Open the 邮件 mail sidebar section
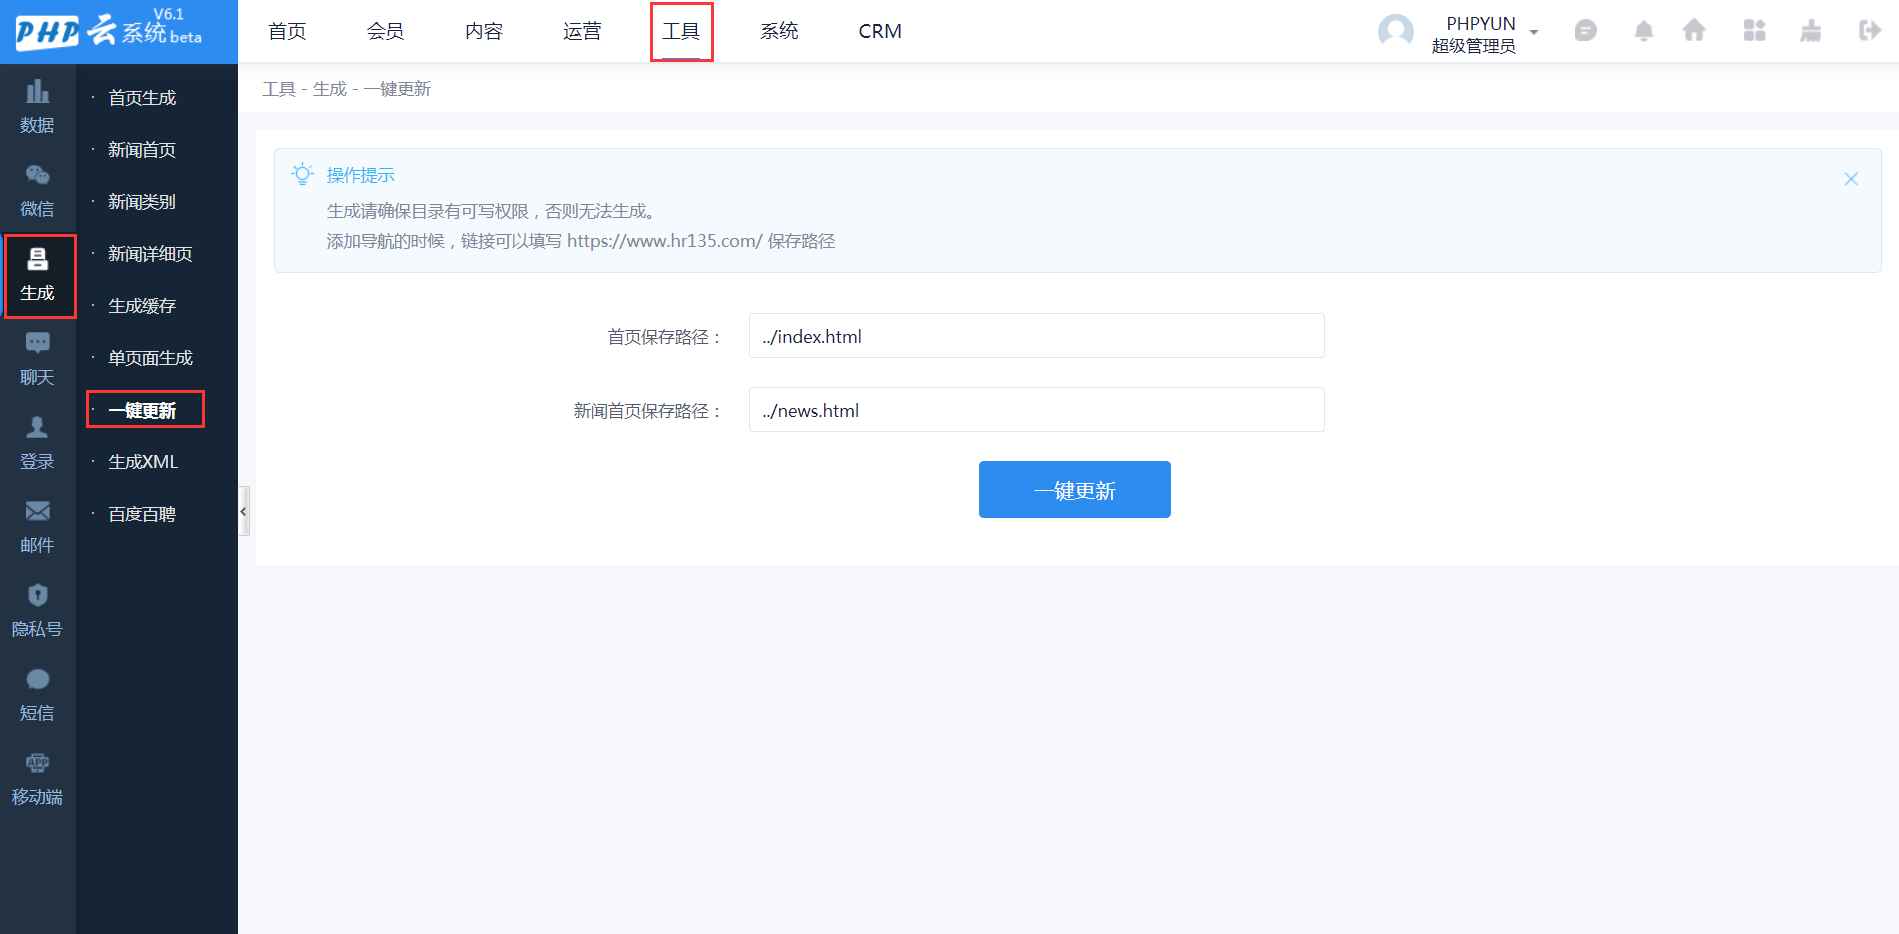The image size is (1899, 934). [37, 527]
